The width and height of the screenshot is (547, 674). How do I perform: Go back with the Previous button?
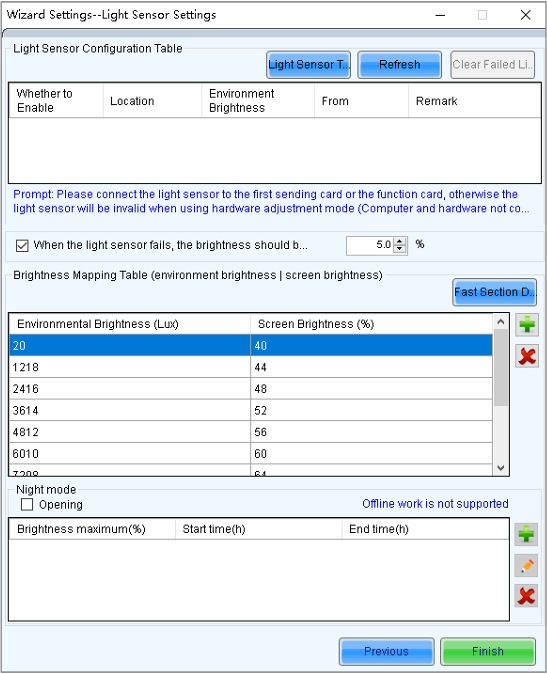387,651
